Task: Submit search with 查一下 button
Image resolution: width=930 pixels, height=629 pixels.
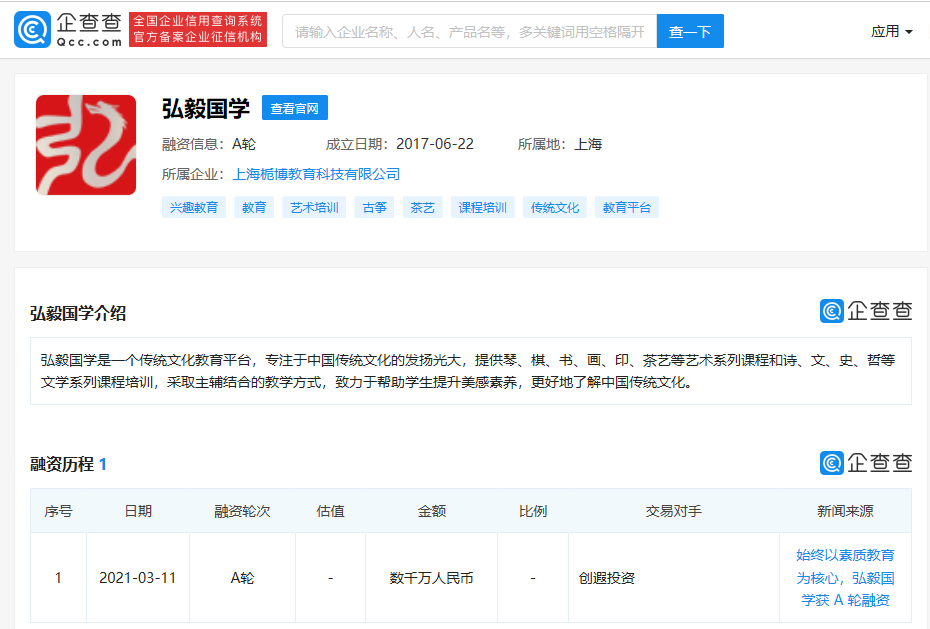Action: tap(690, 31)
